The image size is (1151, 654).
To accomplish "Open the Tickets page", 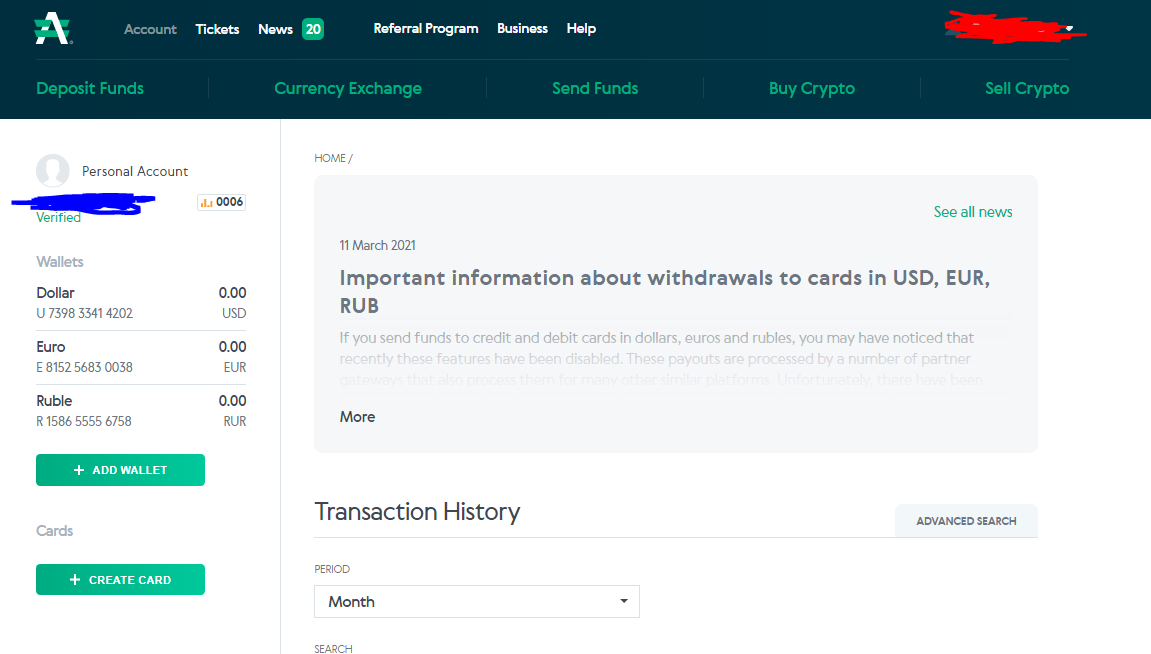I will pyautogui.click(x=217, y=29).
